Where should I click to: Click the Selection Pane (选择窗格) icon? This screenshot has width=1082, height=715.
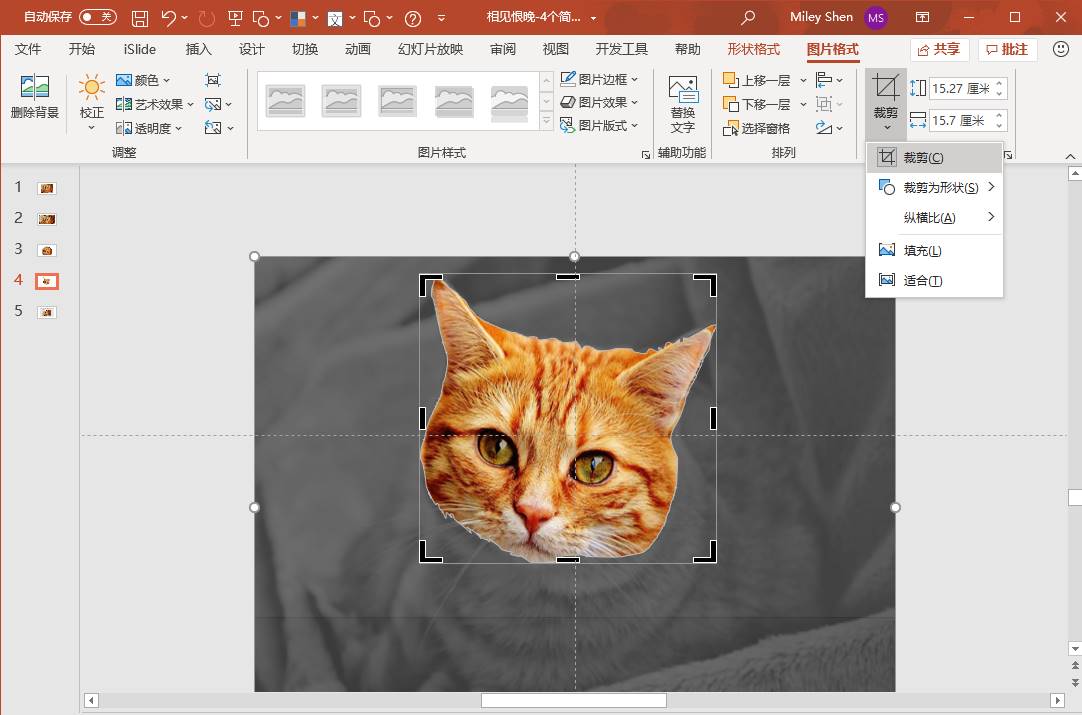[756, 128]
